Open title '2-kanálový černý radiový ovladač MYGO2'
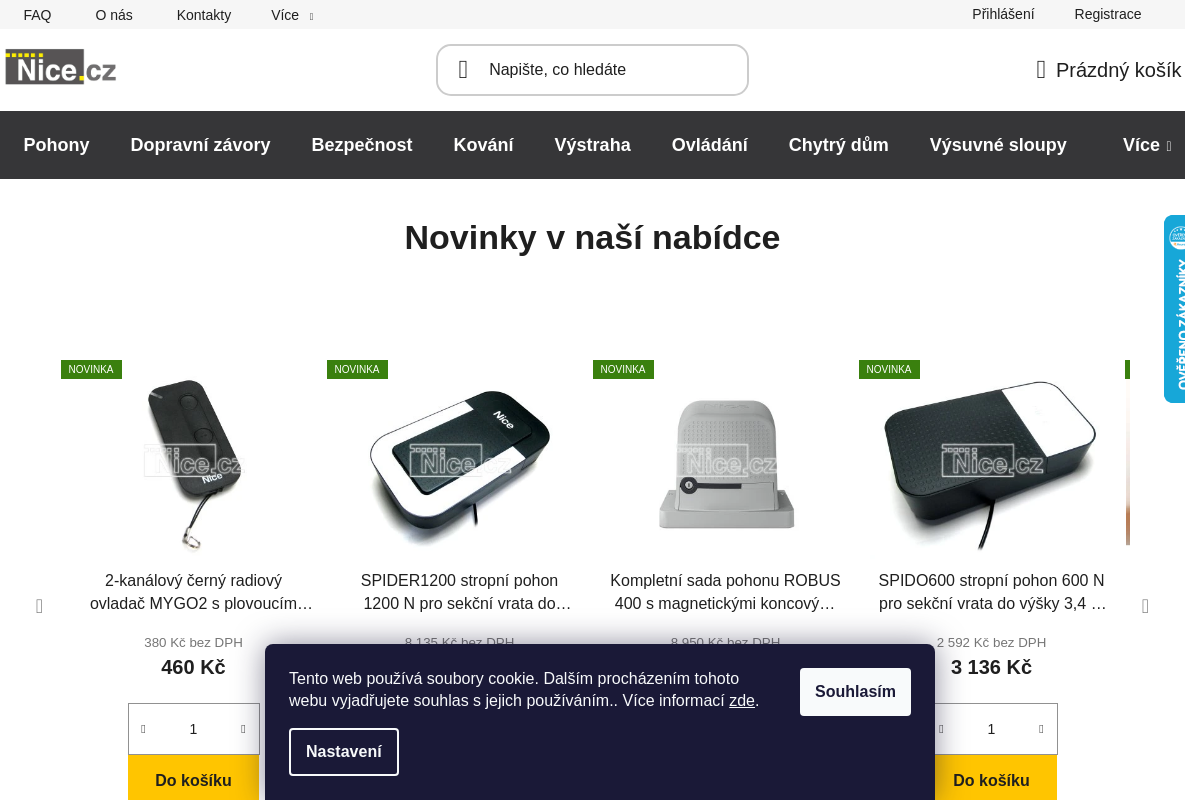1200x800 pixels. tap(201, 592)
